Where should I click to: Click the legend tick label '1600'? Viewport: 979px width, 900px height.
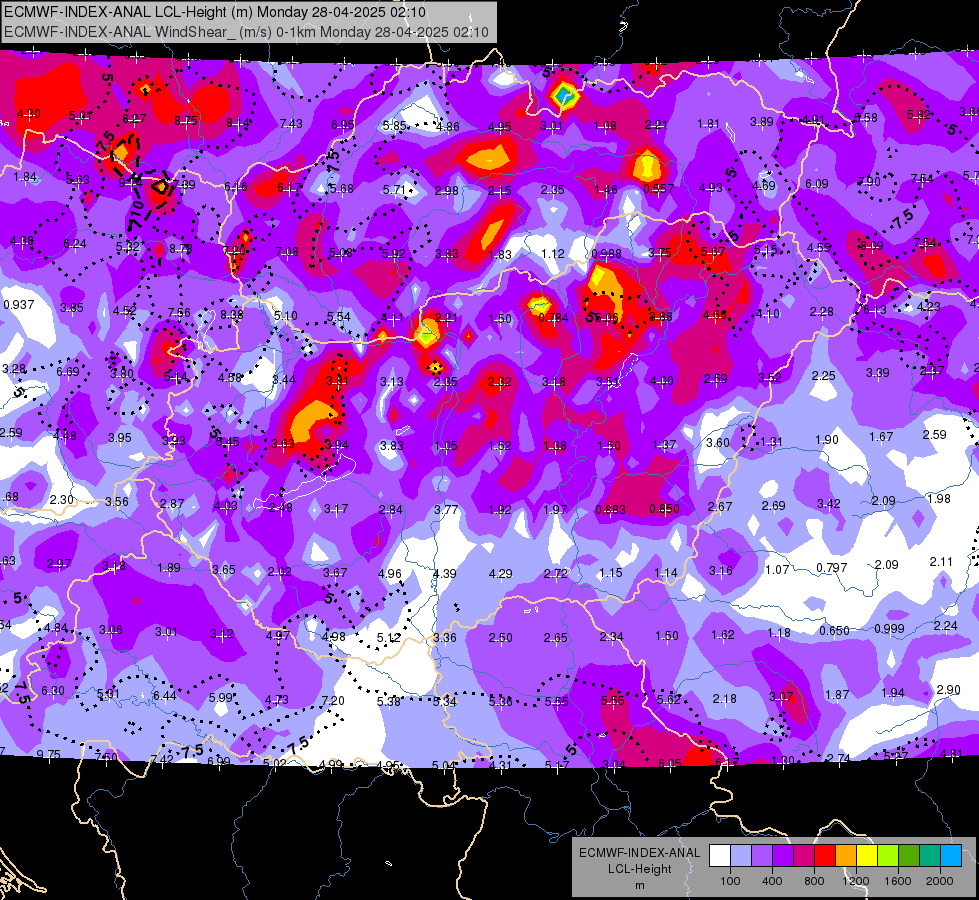pyautogui.click(x=898, y=881)
